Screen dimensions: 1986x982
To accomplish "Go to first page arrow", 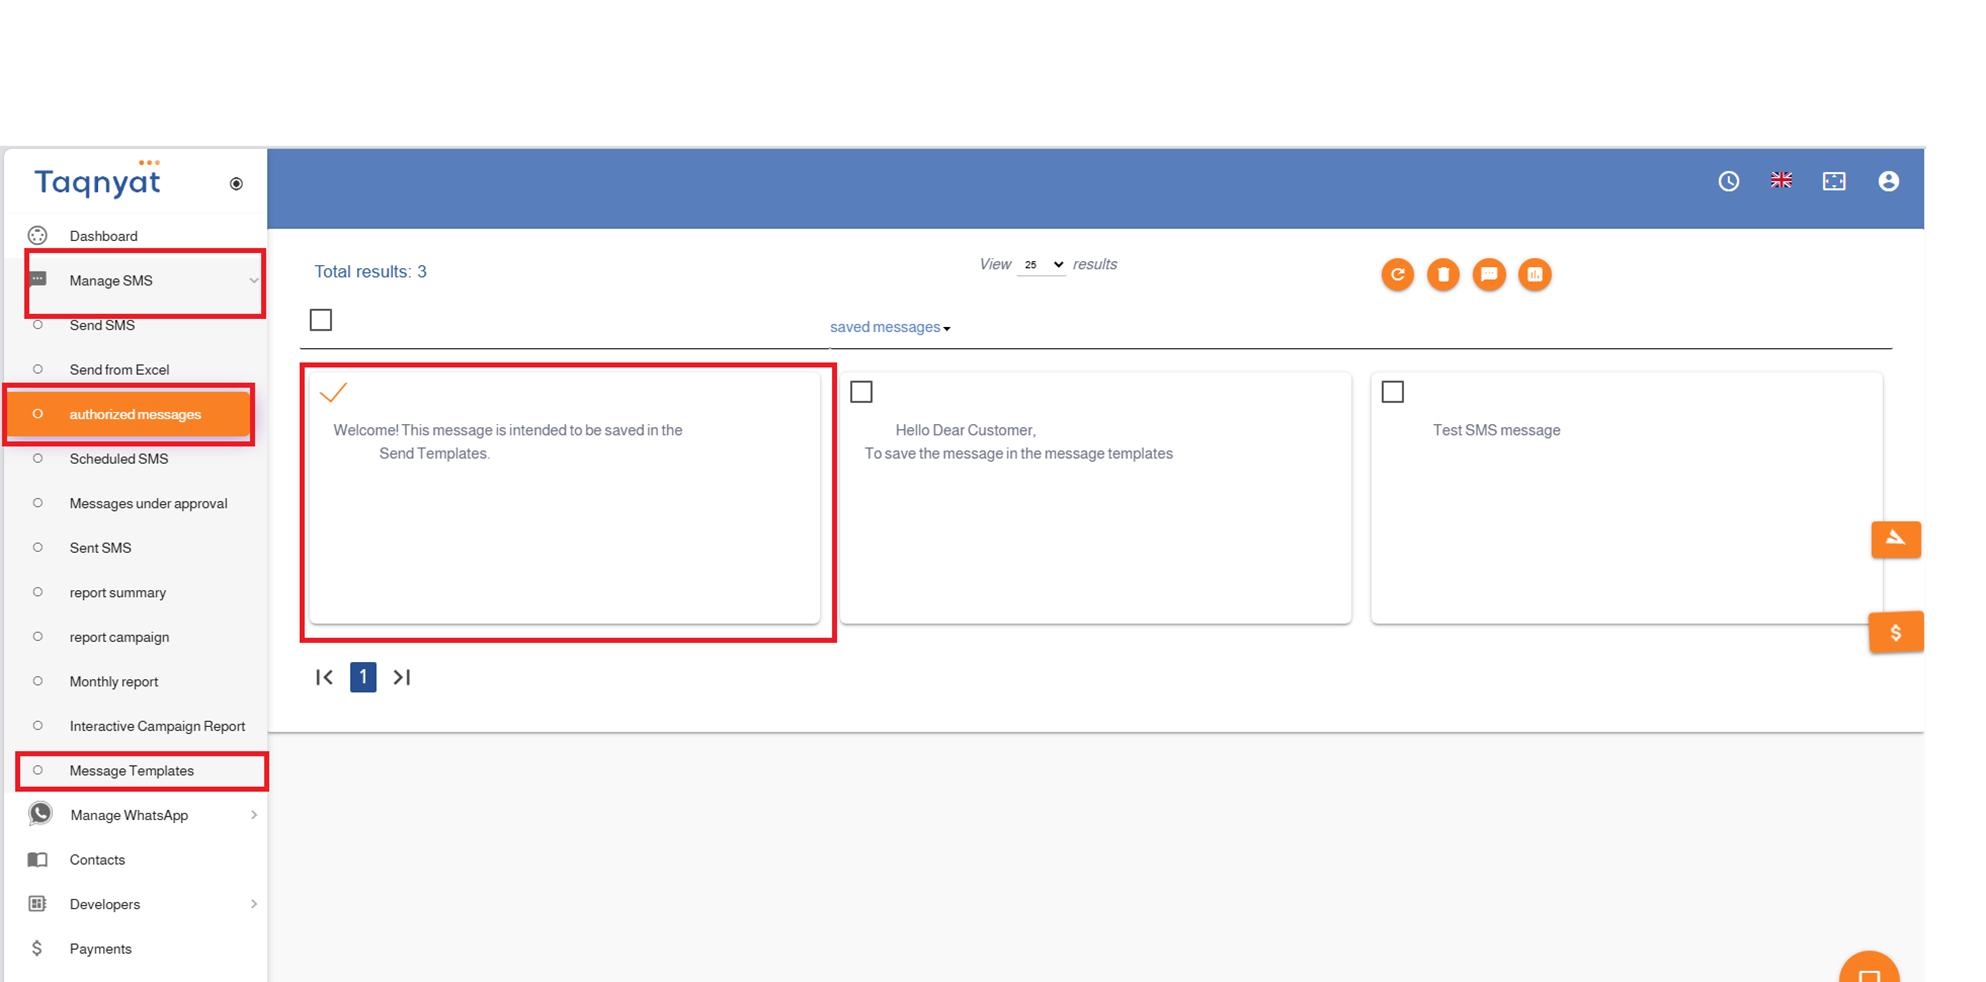I will (324, 677).
